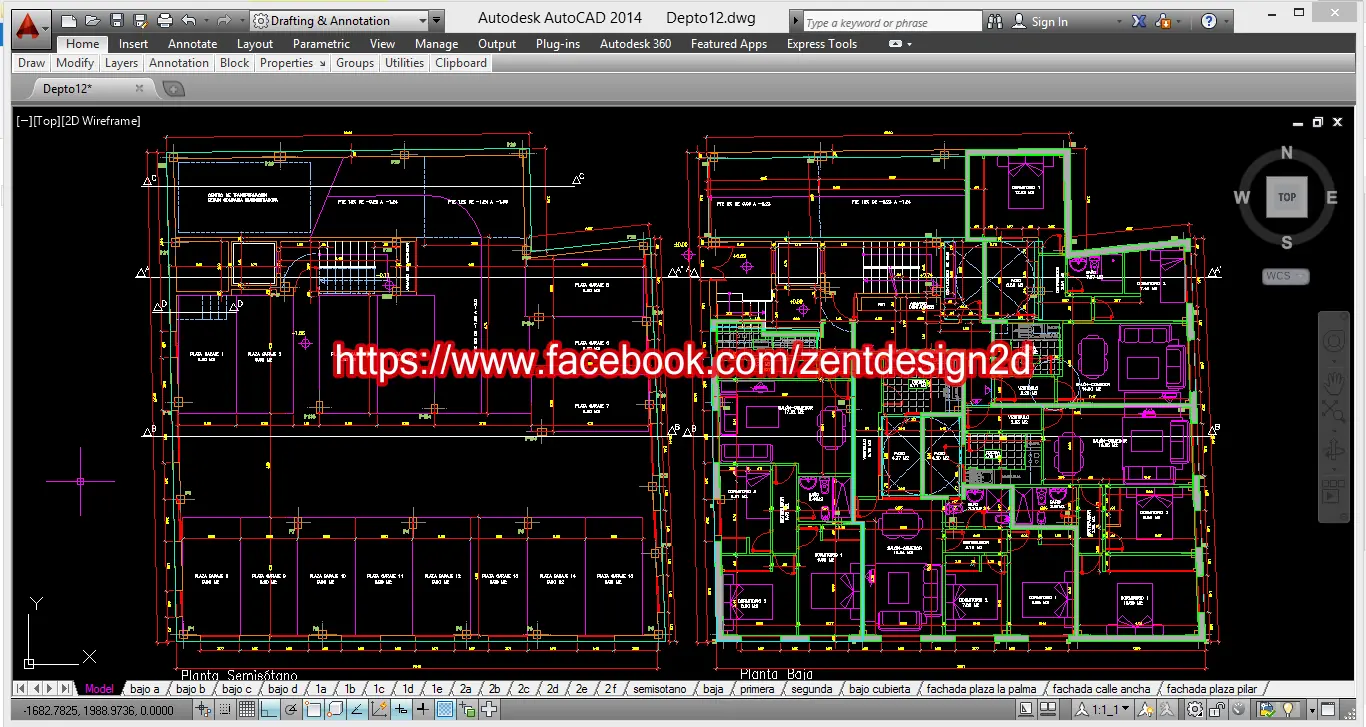
Task: Switch to the Home ribbon tab
Action: pos(82,44)
